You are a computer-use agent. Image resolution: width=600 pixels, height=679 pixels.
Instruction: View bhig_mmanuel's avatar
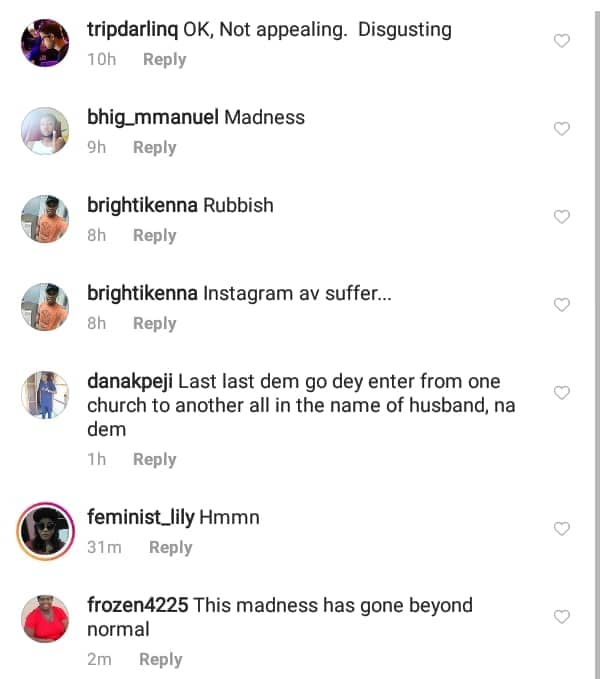point(45,131)
